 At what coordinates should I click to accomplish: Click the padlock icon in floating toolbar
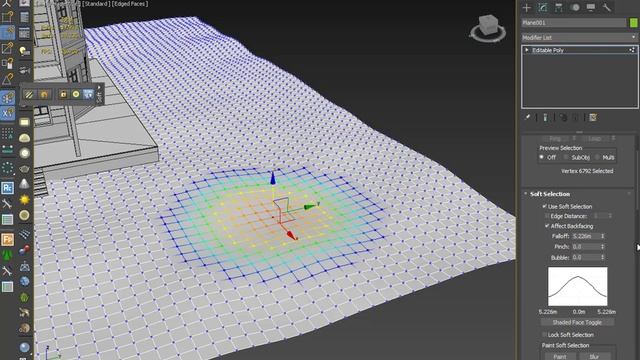63,94
